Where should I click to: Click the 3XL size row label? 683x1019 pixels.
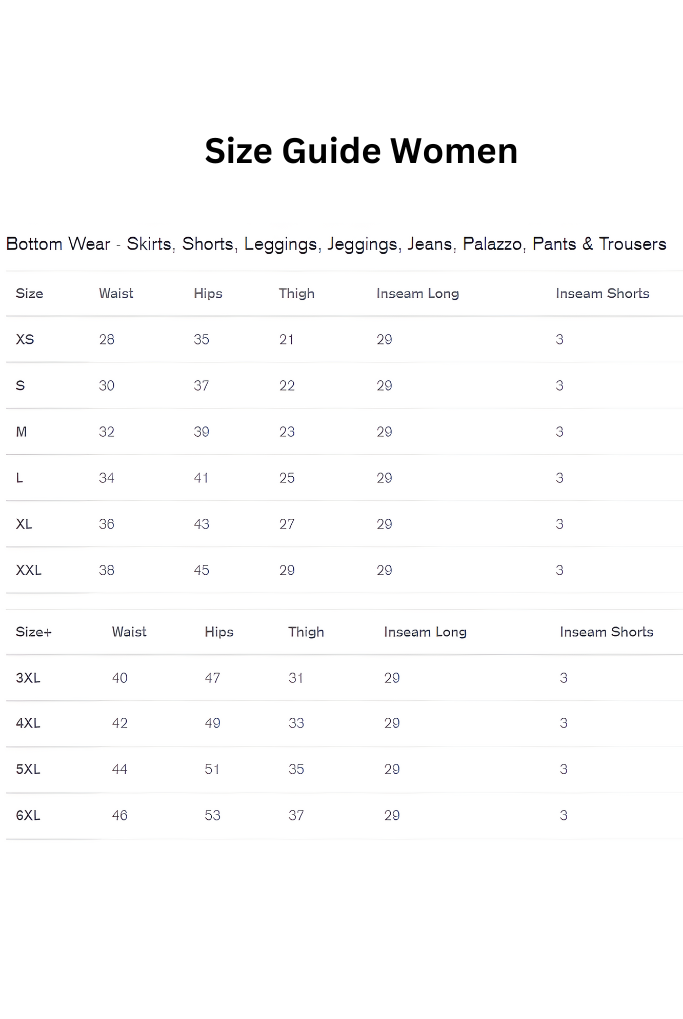coord(28,678)
